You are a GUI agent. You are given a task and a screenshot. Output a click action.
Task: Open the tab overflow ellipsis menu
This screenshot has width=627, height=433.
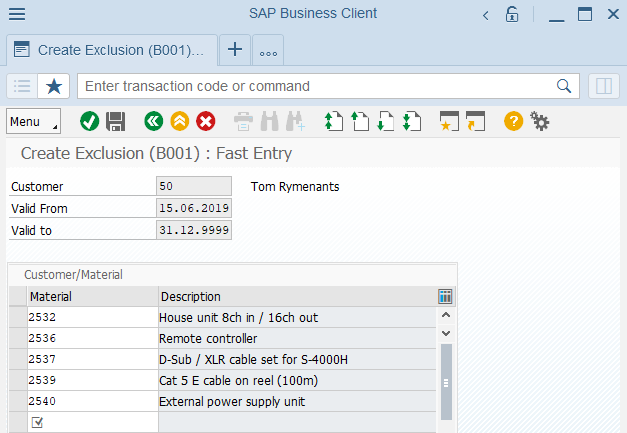(x=268, y=50)
